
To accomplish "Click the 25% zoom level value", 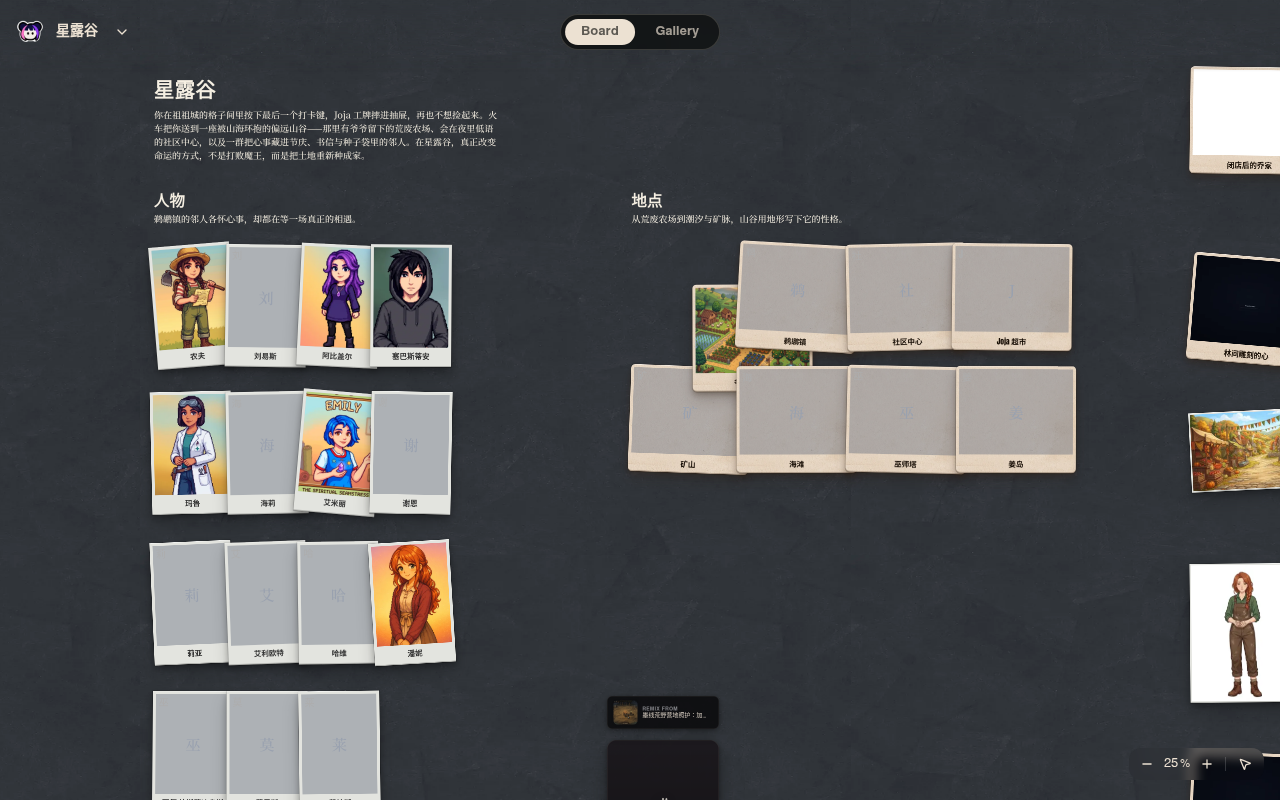I will coord(1177,764).
